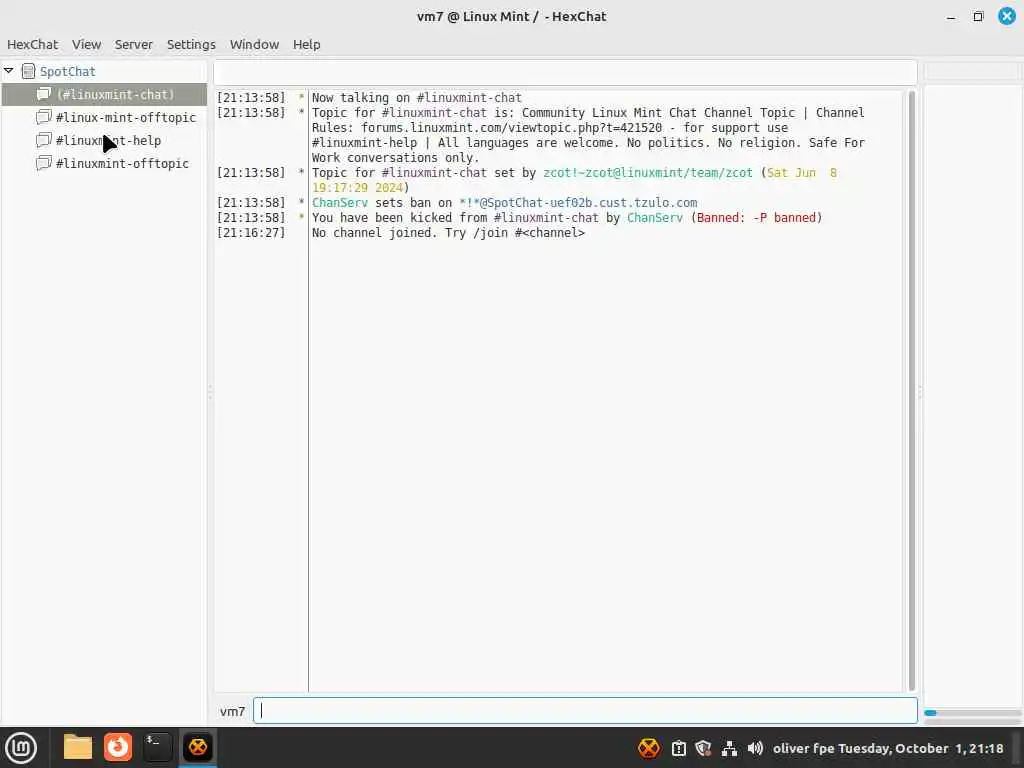Select the SpotChat server entry
The image size is (1024, 768).
pos(67,71)
